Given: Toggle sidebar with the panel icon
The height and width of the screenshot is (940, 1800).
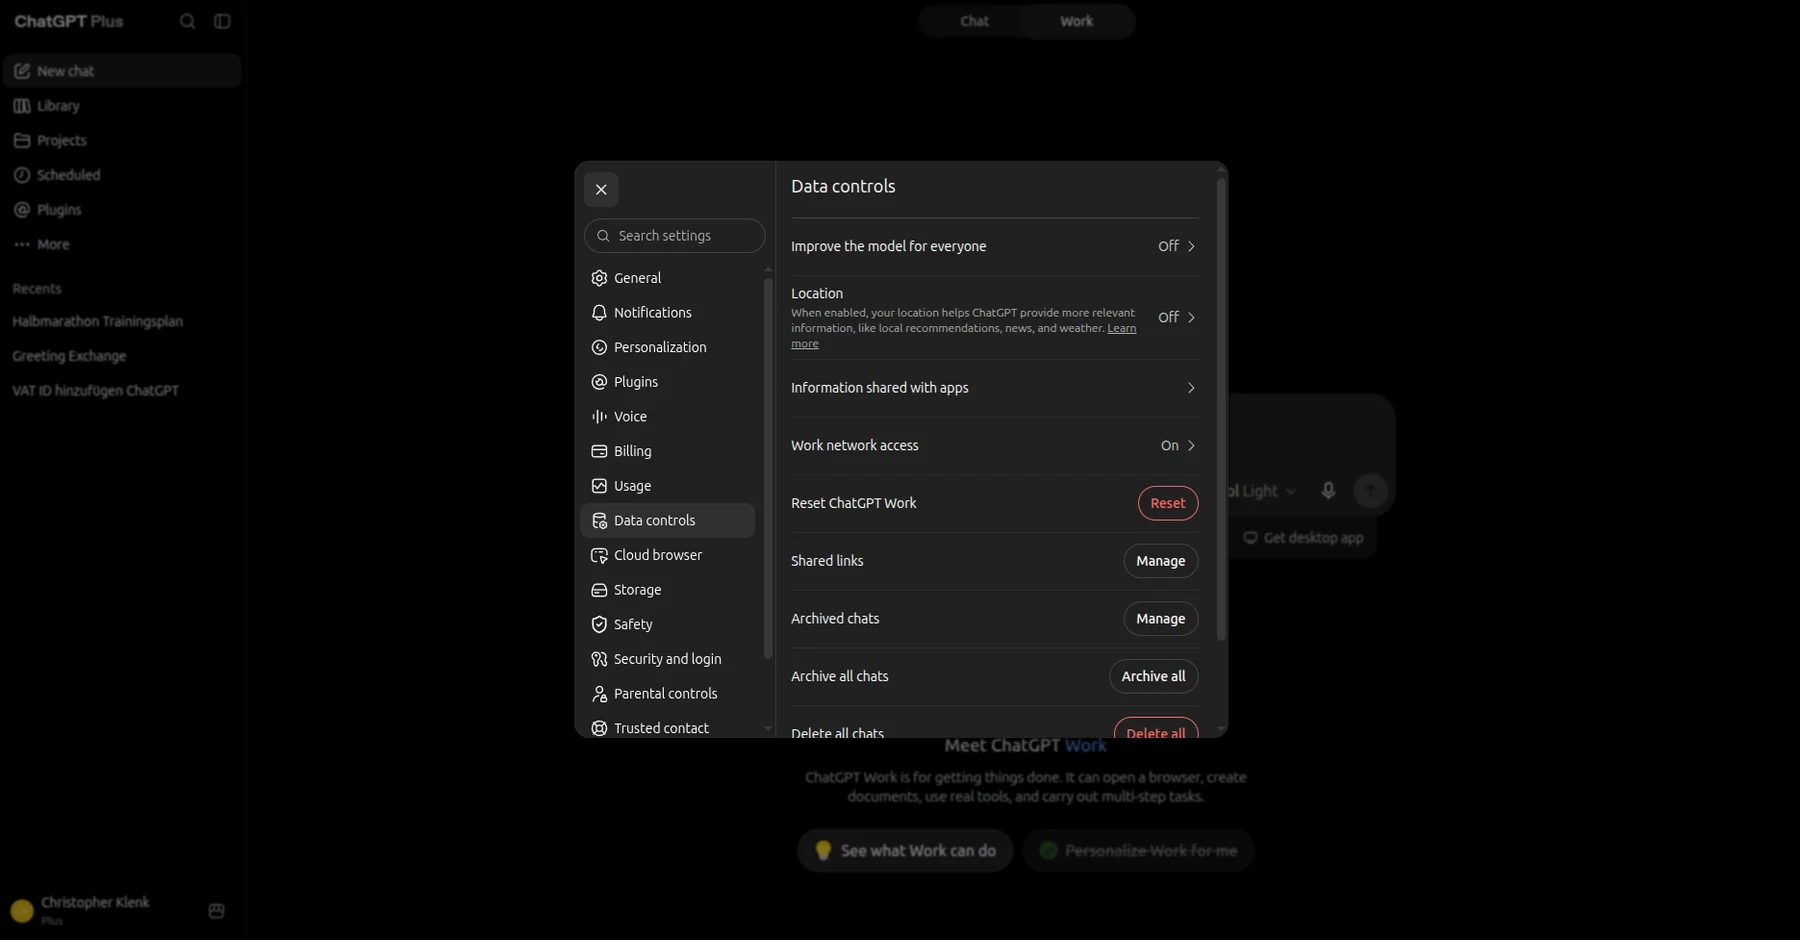Looking at the screenshot, I should (222, 21).
